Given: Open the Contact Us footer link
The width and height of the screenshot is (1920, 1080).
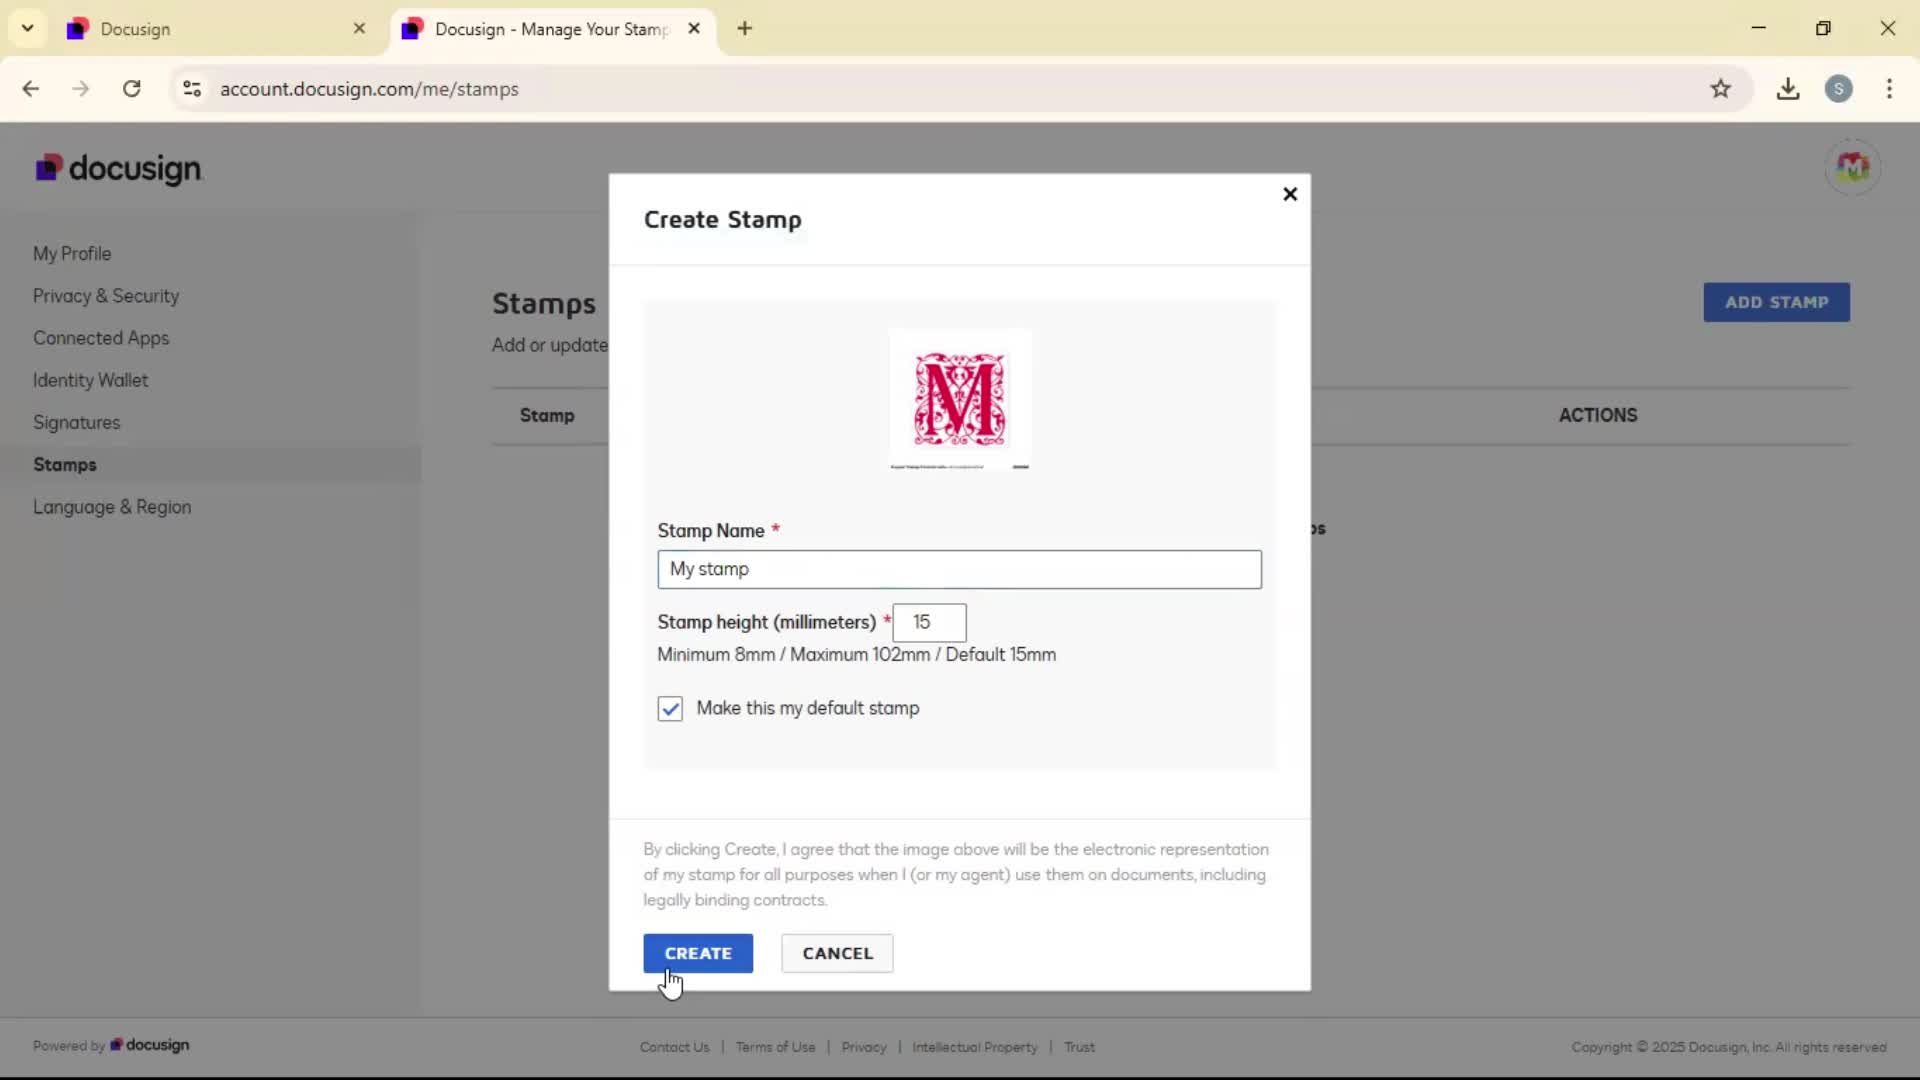Looking at the screenshot, I should (x=674, y=1047).
